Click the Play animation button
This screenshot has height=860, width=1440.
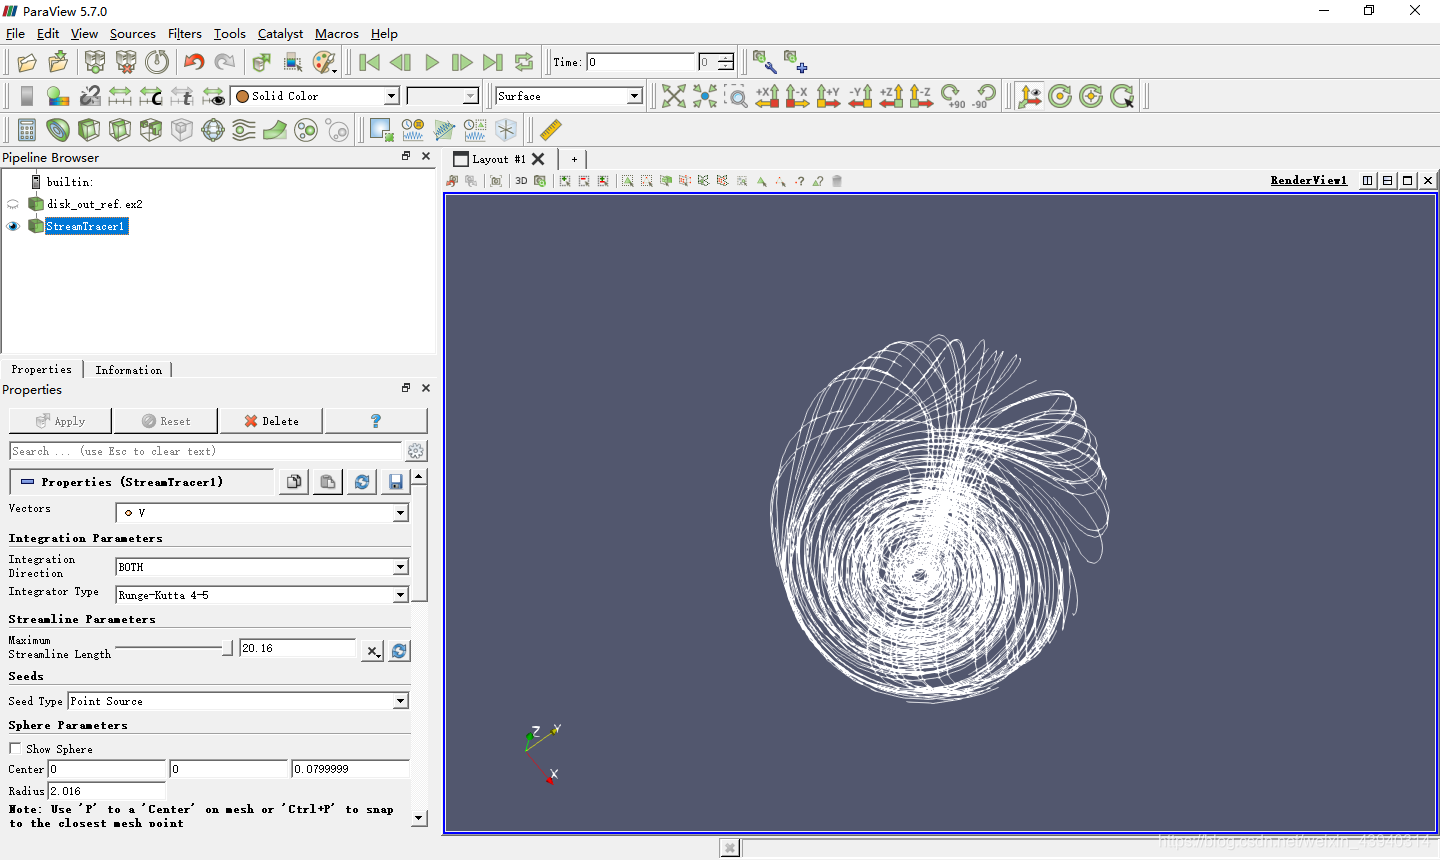431,62
